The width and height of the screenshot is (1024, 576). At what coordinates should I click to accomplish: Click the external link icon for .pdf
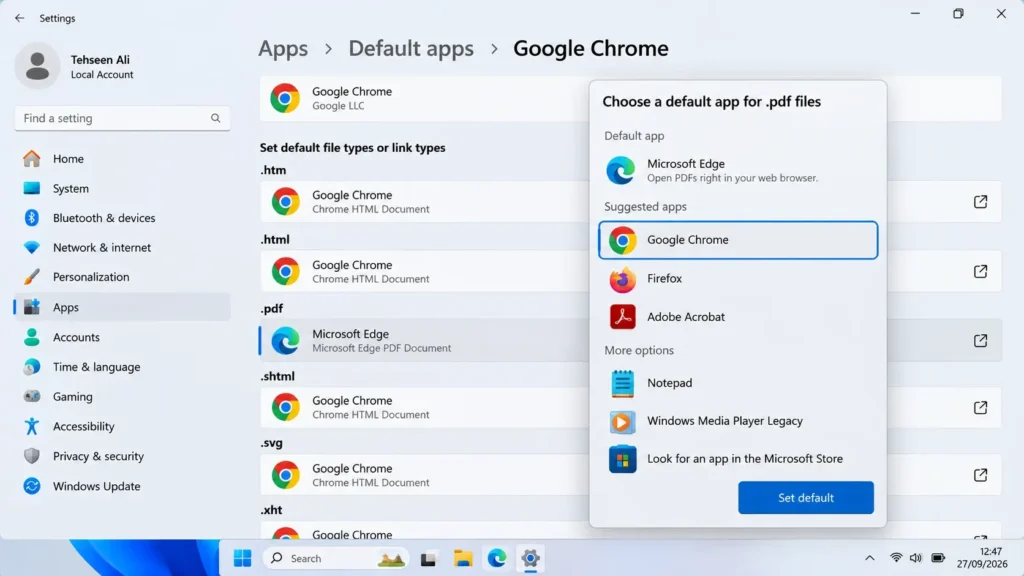click(980, 340)
